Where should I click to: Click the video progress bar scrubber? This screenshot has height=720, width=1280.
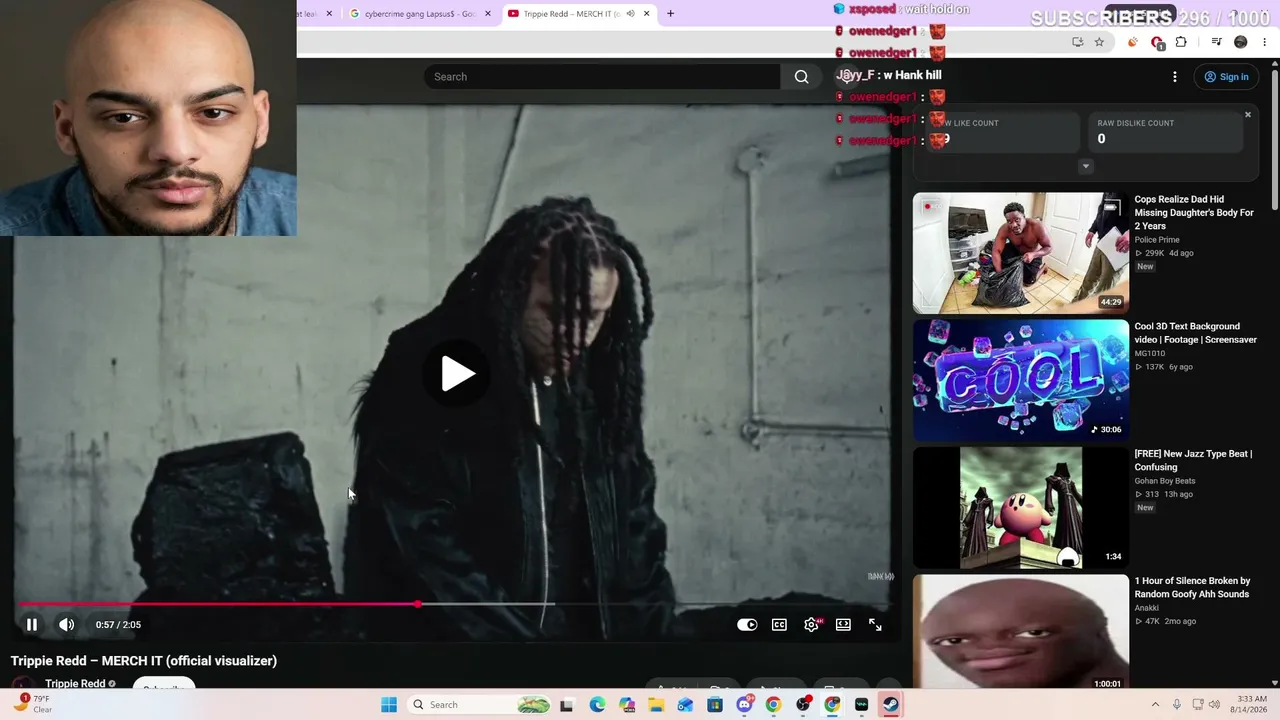coord(417,604)
